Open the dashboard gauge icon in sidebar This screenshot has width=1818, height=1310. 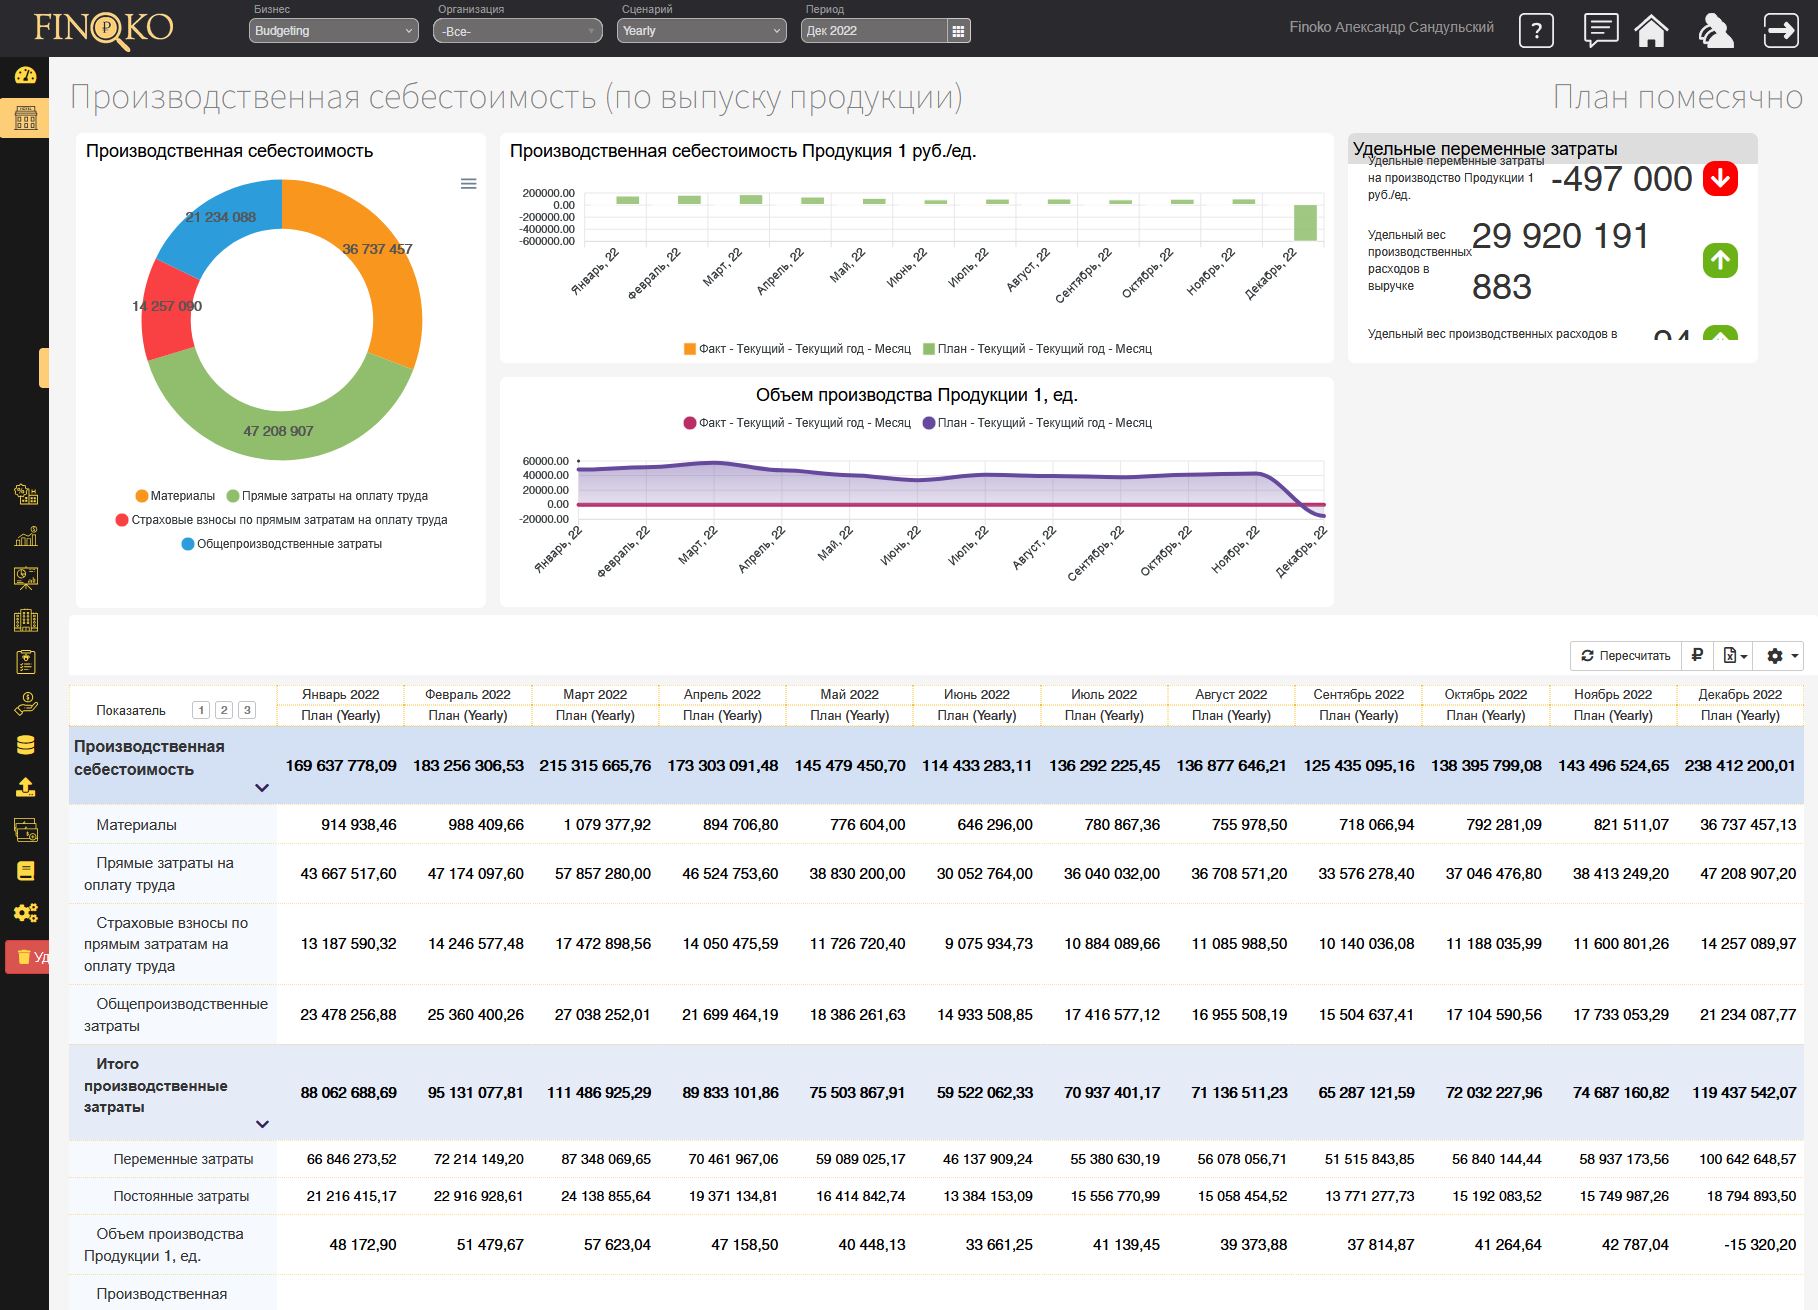[x=25, y=75]
